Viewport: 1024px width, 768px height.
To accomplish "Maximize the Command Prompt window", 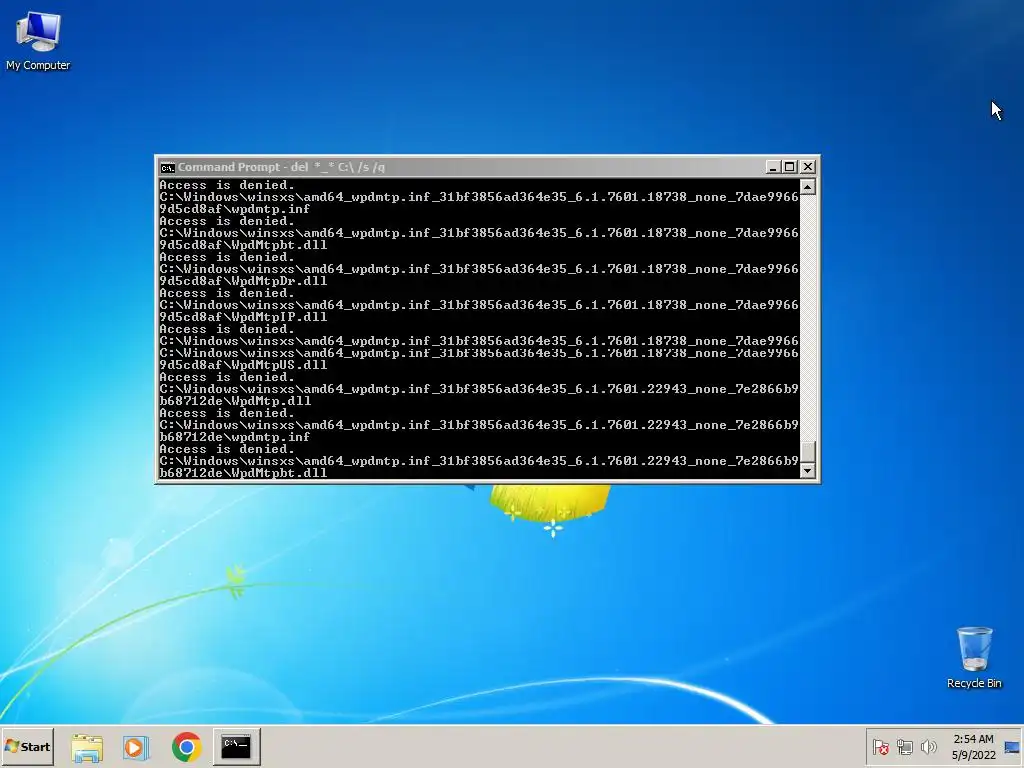I will pyautogui.click(x=790, y=167).
